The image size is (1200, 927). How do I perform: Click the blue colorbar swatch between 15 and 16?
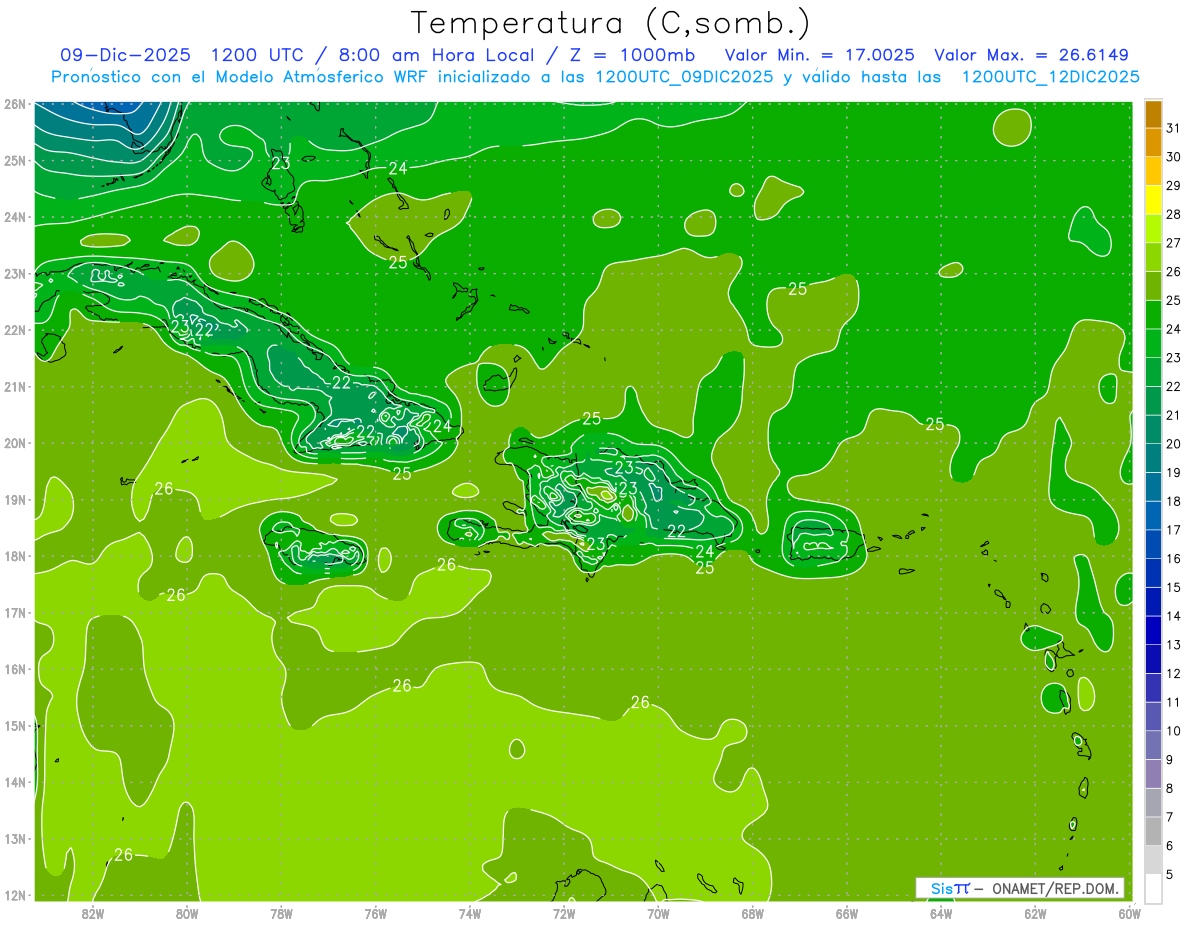1152,573
